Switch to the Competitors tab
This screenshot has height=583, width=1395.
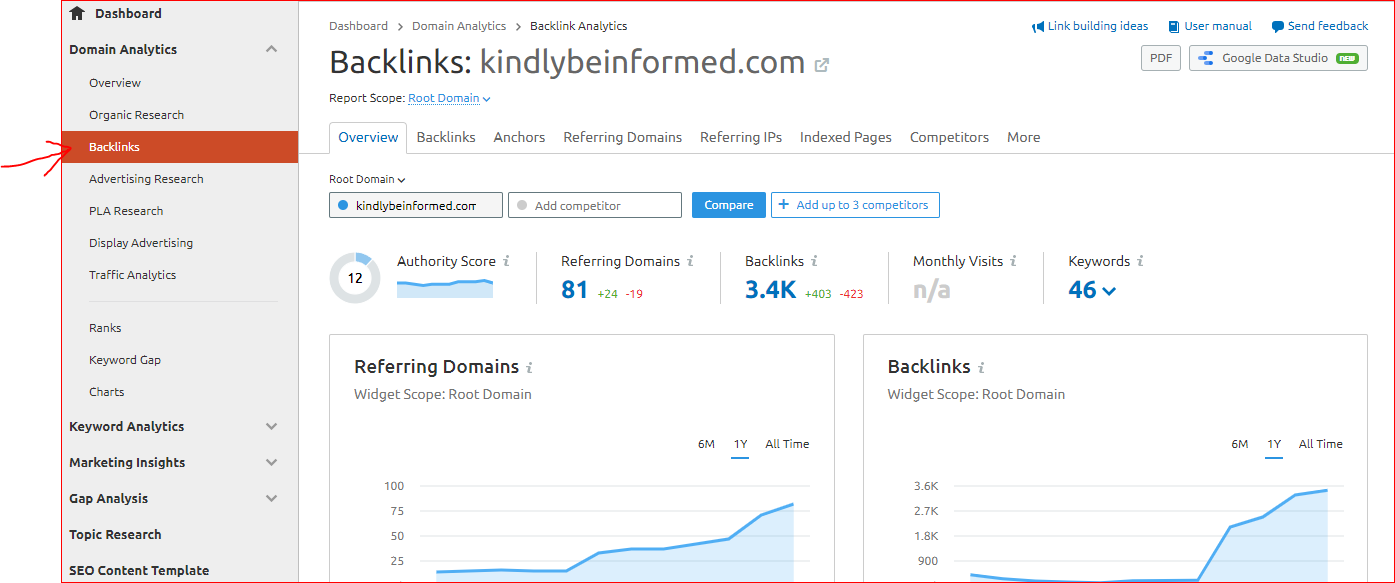949,137
